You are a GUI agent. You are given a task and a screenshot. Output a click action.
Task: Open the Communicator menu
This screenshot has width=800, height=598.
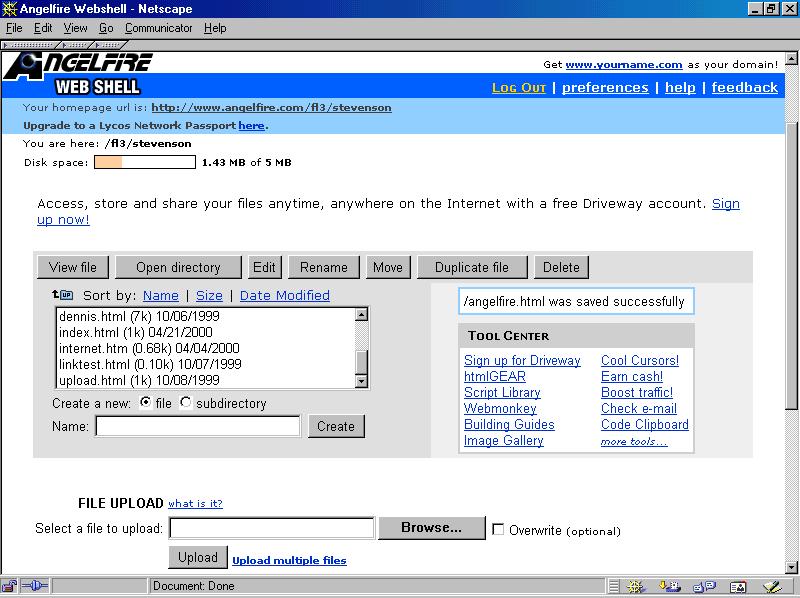158,28
